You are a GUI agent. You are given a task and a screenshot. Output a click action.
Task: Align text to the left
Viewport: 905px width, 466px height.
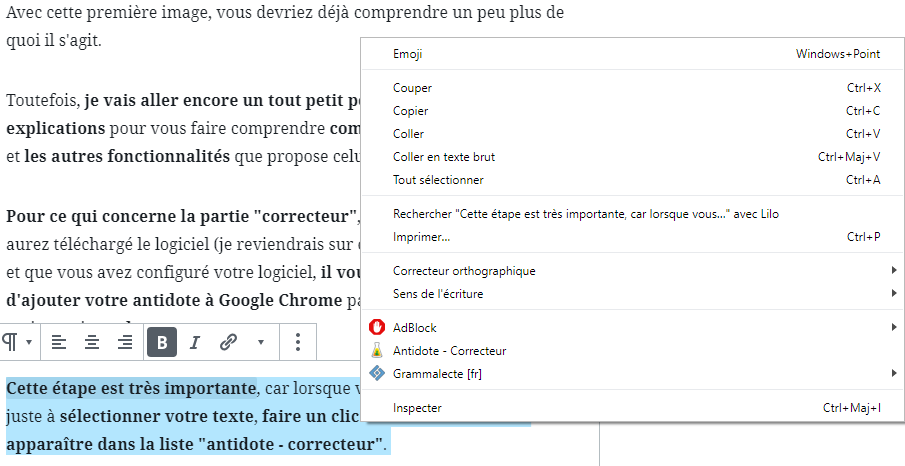59,342
